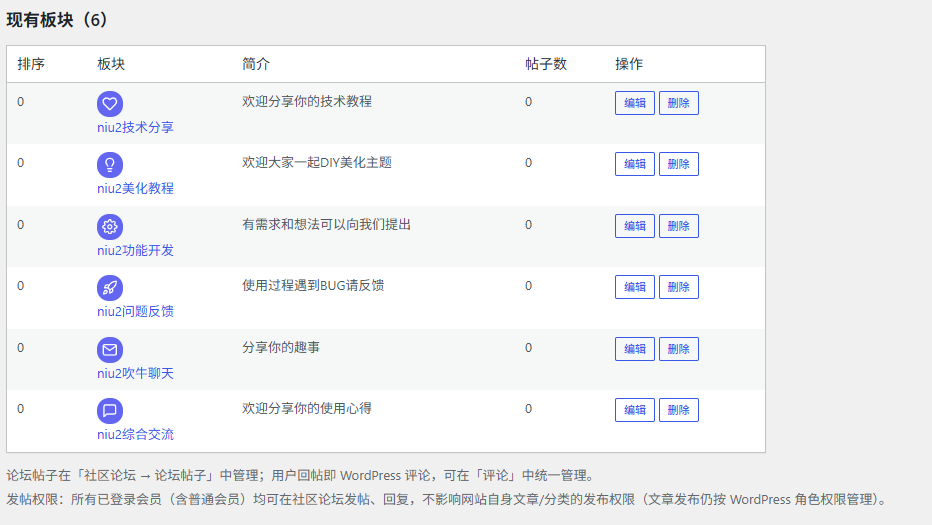The width and height of the screenshot is (932, 525).
Task: Click the gear icon for niu2功能开发
Action: (110, 227)
